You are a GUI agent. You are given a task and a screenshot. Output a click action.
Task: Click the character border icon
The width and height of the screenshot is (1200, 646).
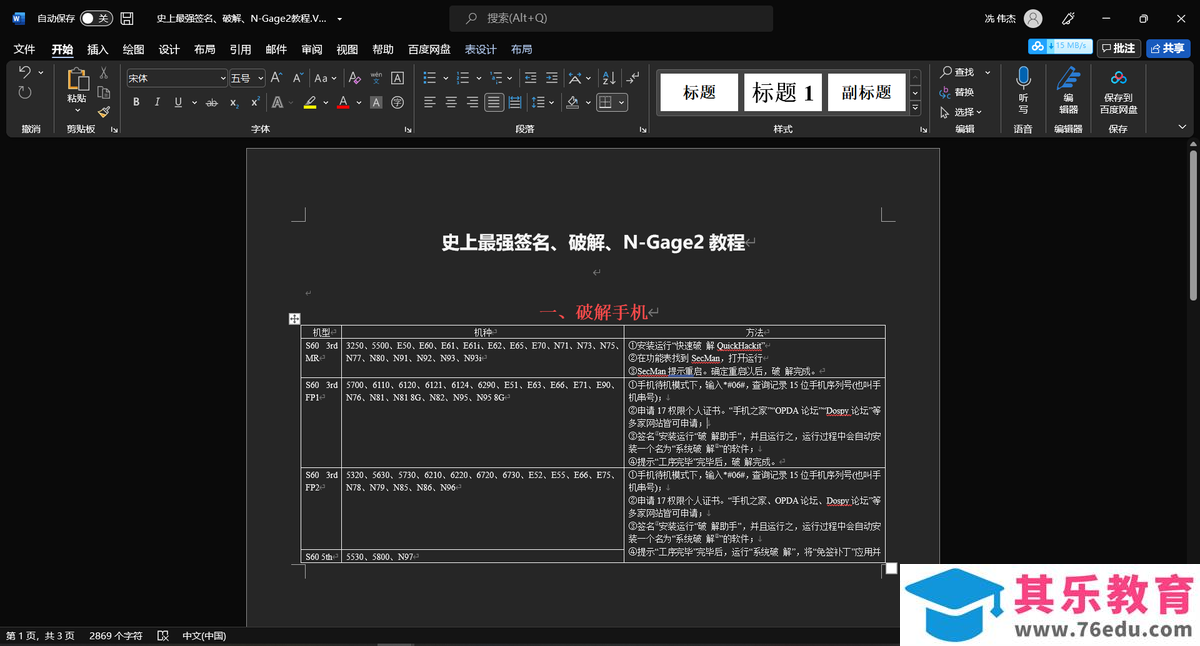(397, 78)
